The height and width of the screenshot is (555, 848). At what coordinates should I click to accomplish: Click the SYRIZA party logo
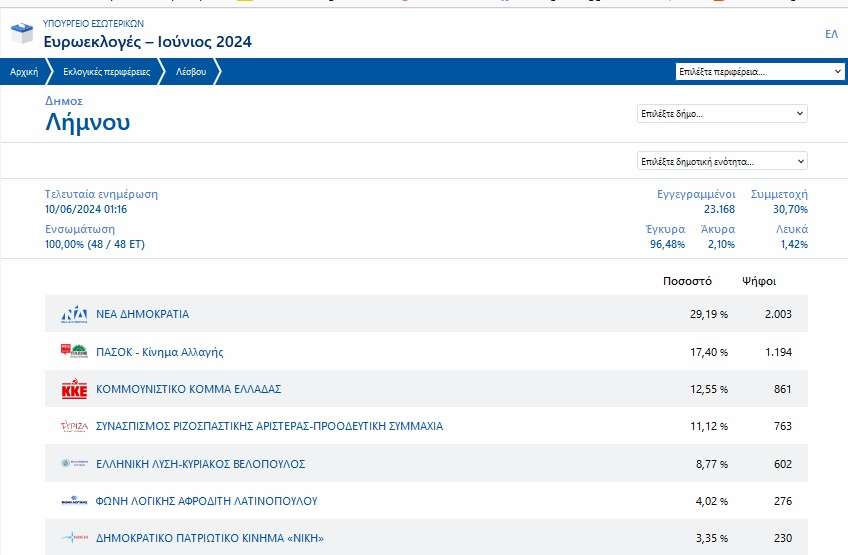[74, 426]
